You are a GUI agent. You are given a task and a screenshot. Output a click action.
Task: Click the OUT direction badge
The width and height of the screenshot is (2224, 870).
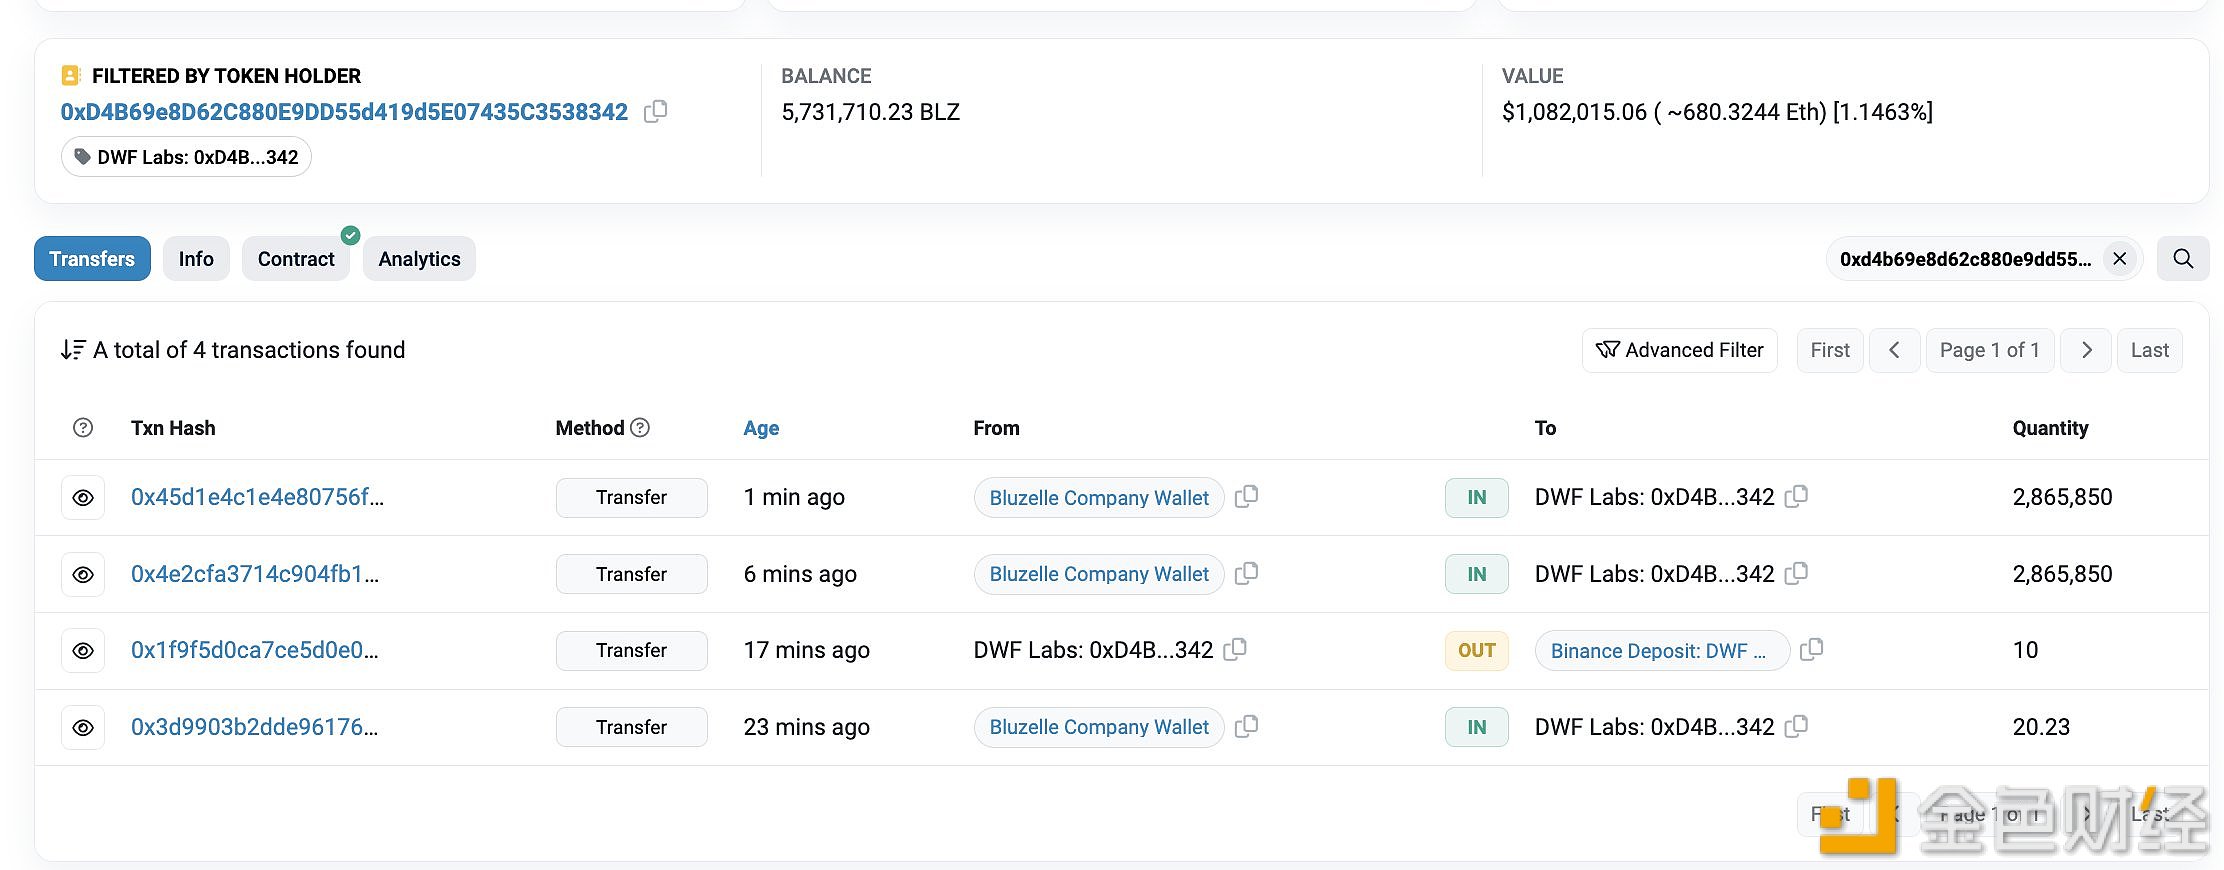tap(1476, 650)
